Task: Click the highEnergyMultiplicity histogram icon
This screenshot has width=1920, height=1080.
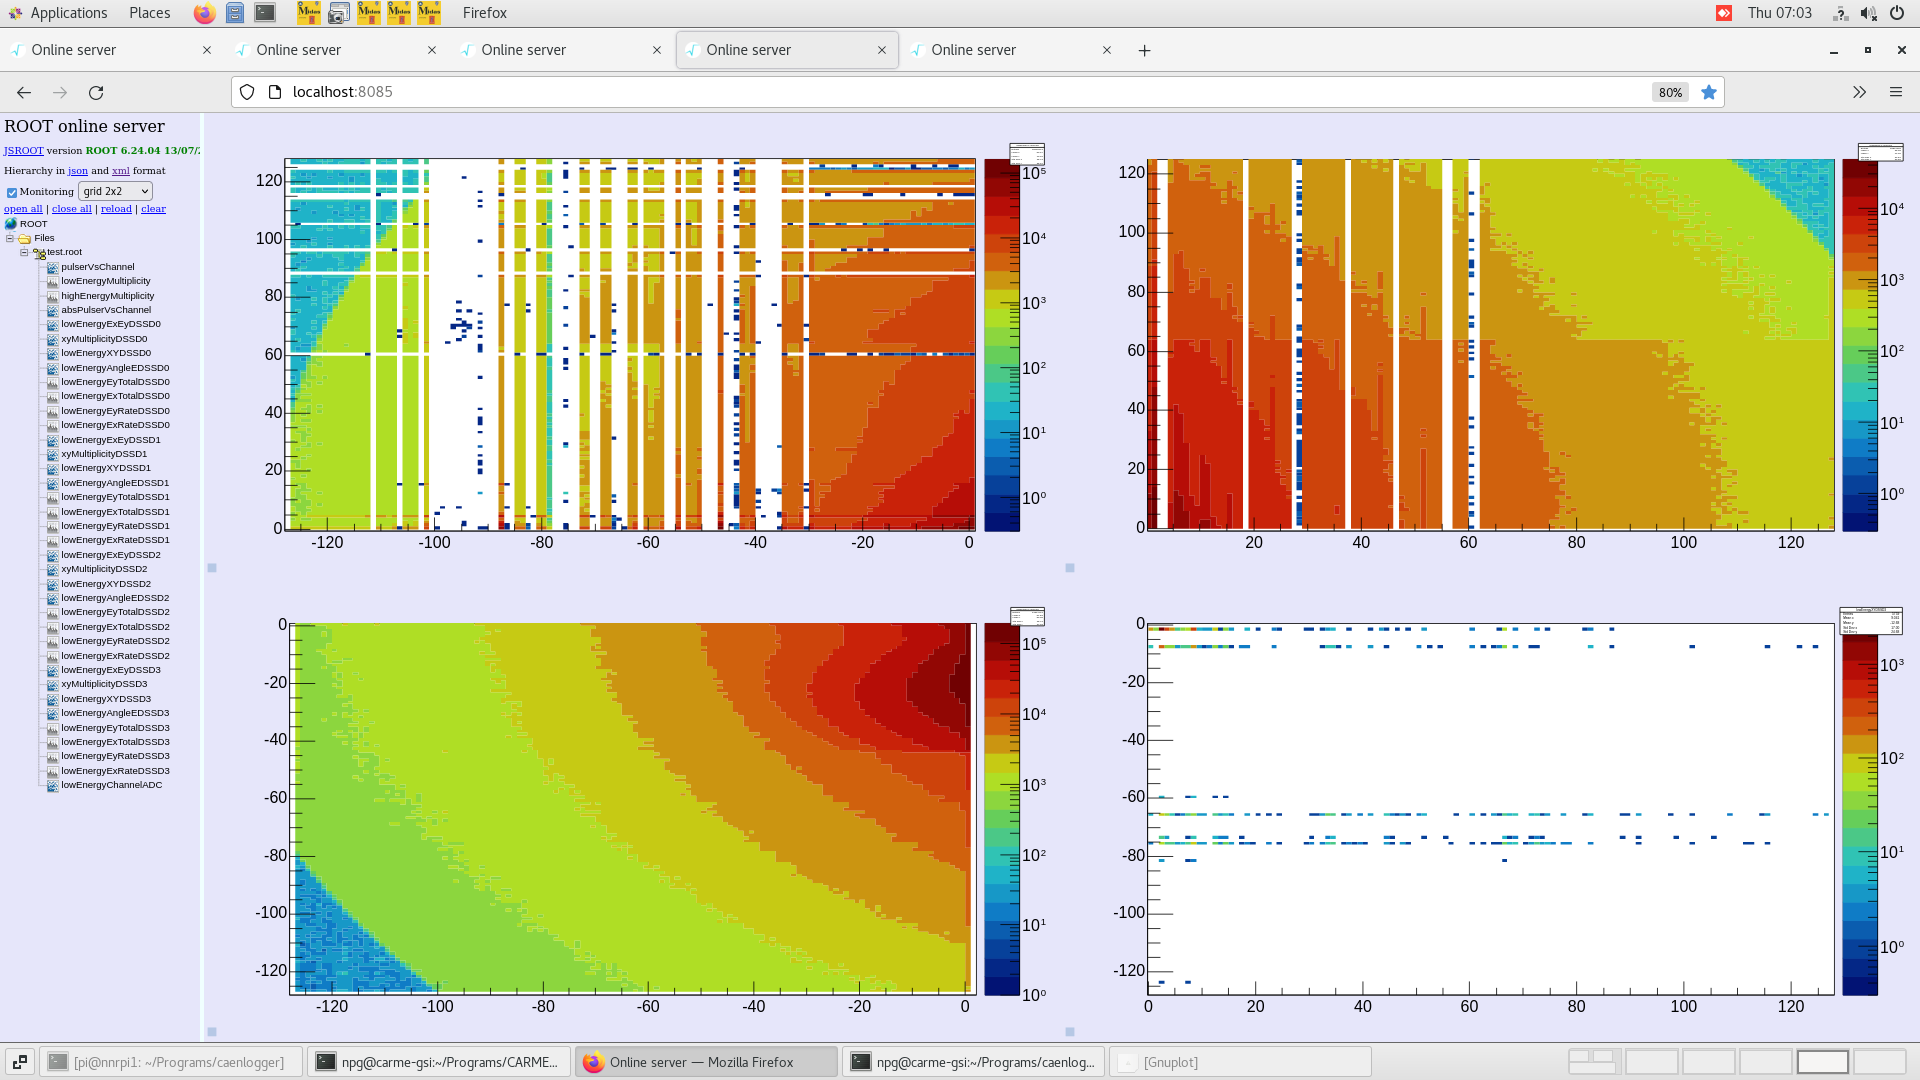Action: 51,295
